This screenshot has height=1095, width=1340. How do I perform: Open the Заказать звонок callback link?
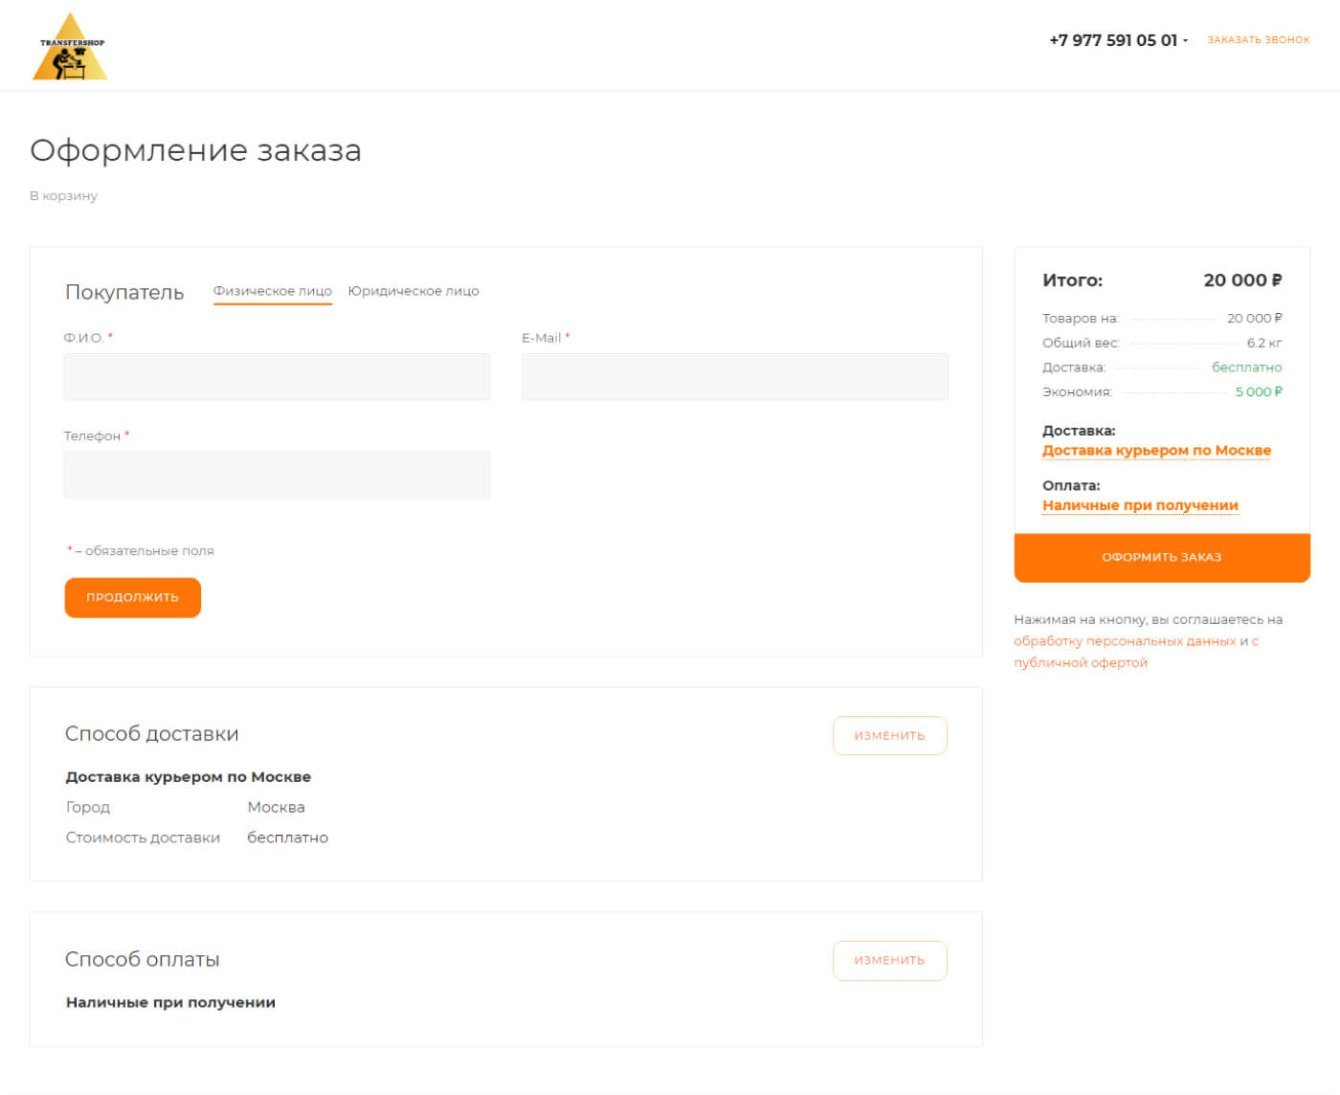(x=1258, y=40)
